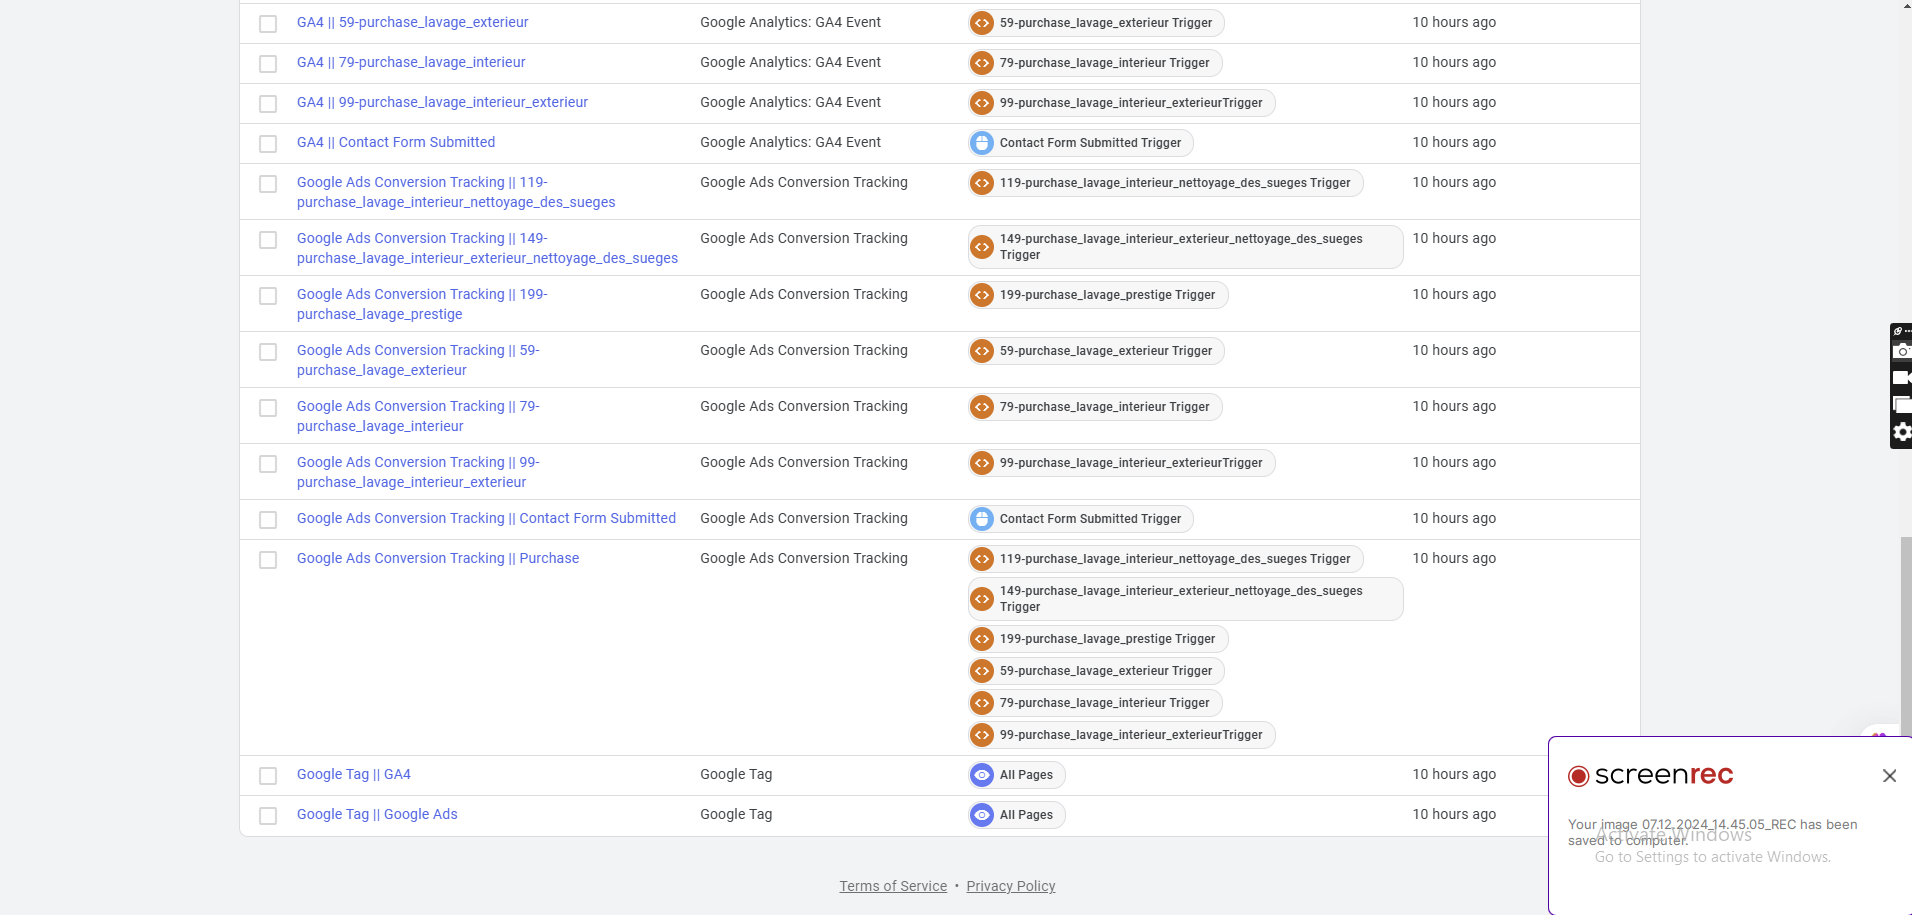This screenshot has width=1912, height=915.
Task: Open the GA4 || 99-purchase_lavage_interieur_exterieur tag
Action: [442, 102]
